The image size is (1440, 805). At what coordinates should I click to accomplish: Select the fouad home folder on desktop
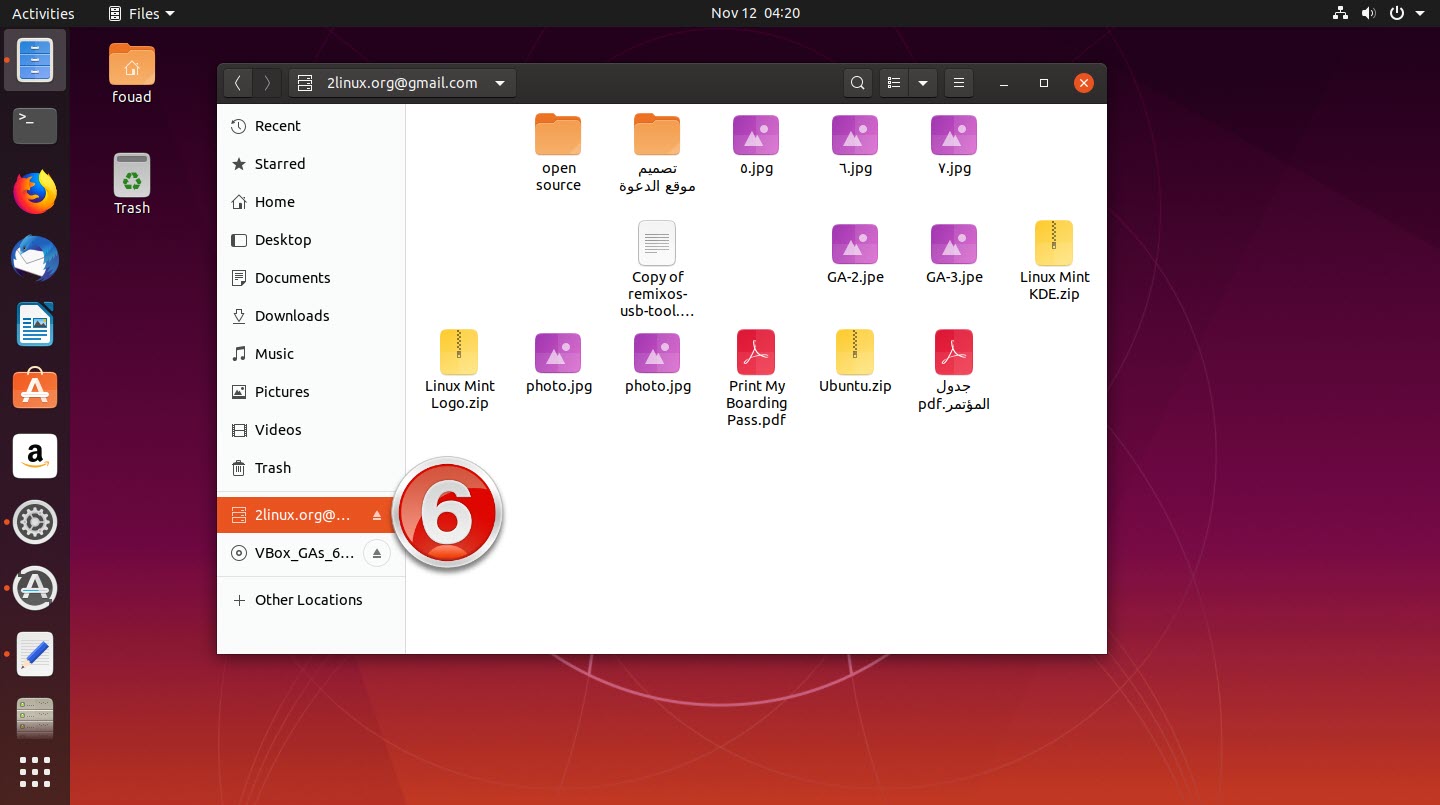click(x=132, y=74)
